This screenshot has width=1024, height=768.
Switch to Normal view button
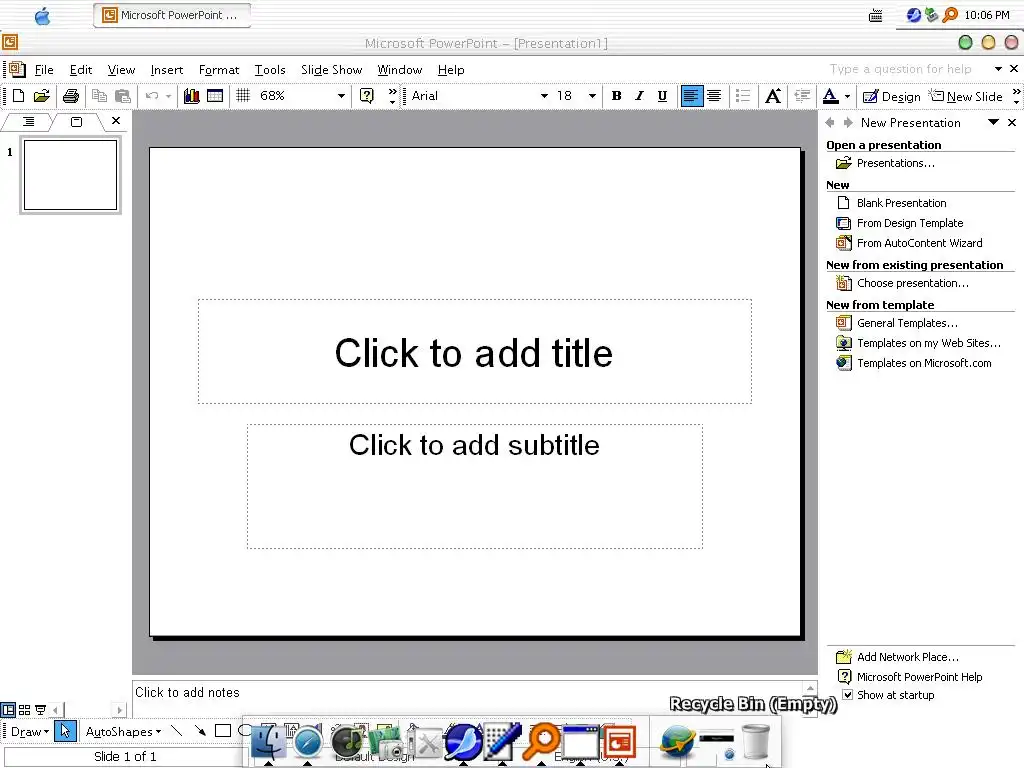[8, 710]
